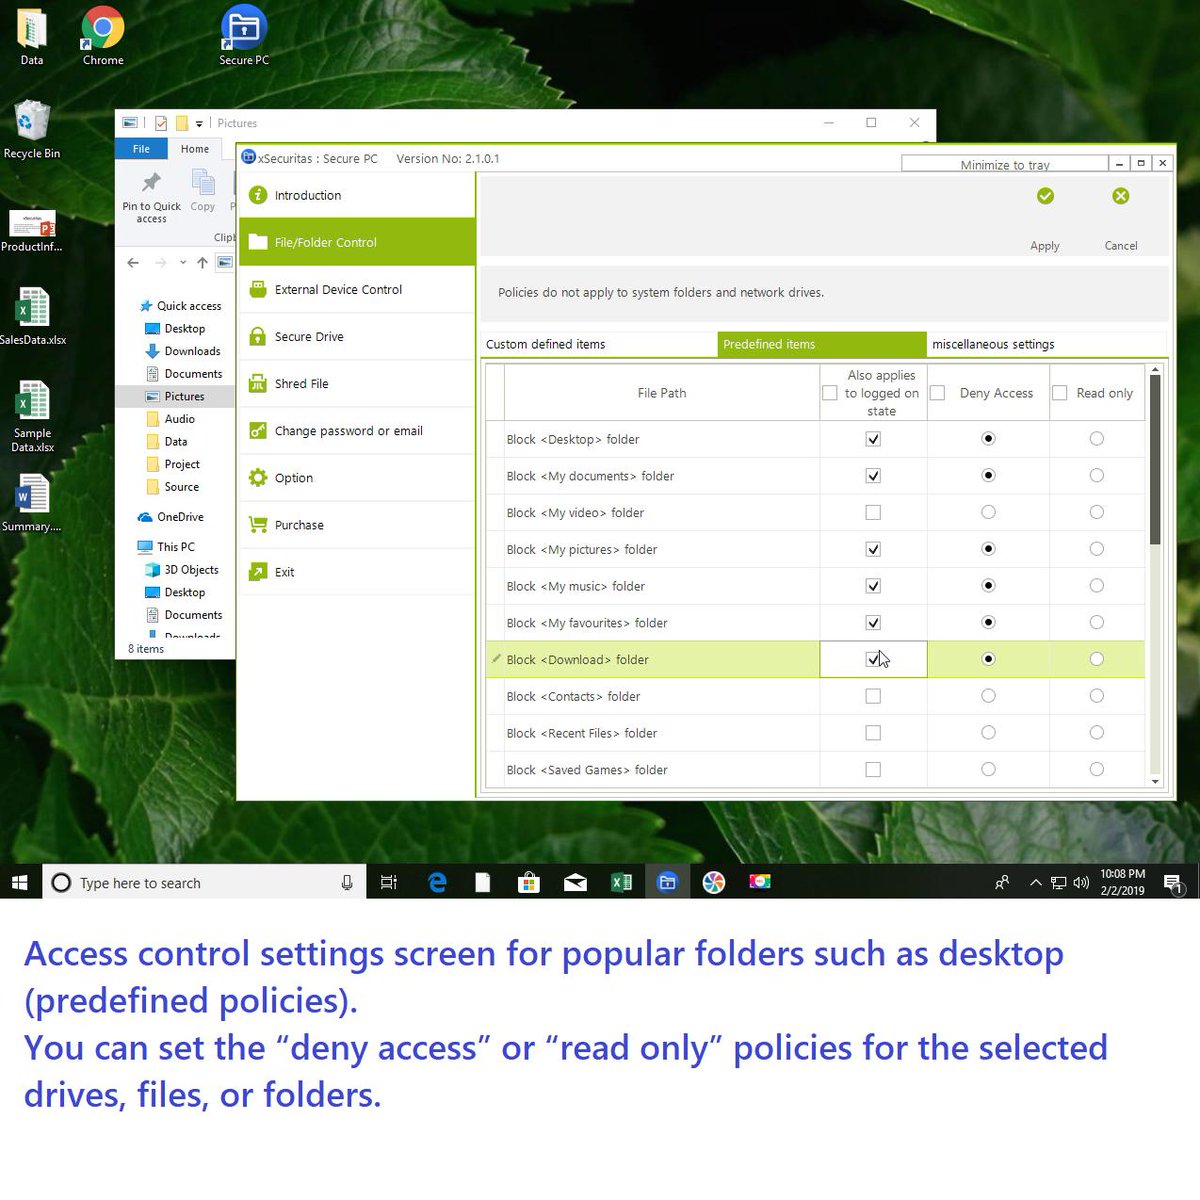1200x1200 pixels.
Task: Select File/Folder Control in the sidebar
Action: tap(325, 242)
